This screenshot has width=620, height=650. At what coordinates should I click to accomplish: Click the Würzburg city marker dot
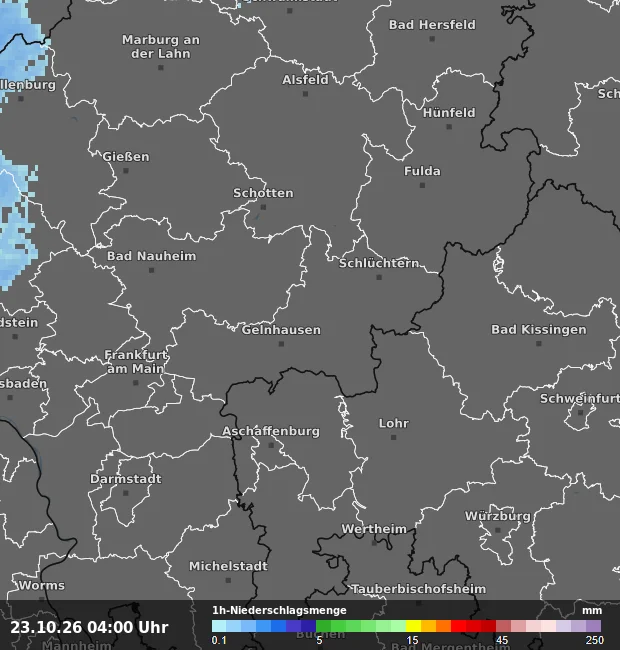point(498,530)
